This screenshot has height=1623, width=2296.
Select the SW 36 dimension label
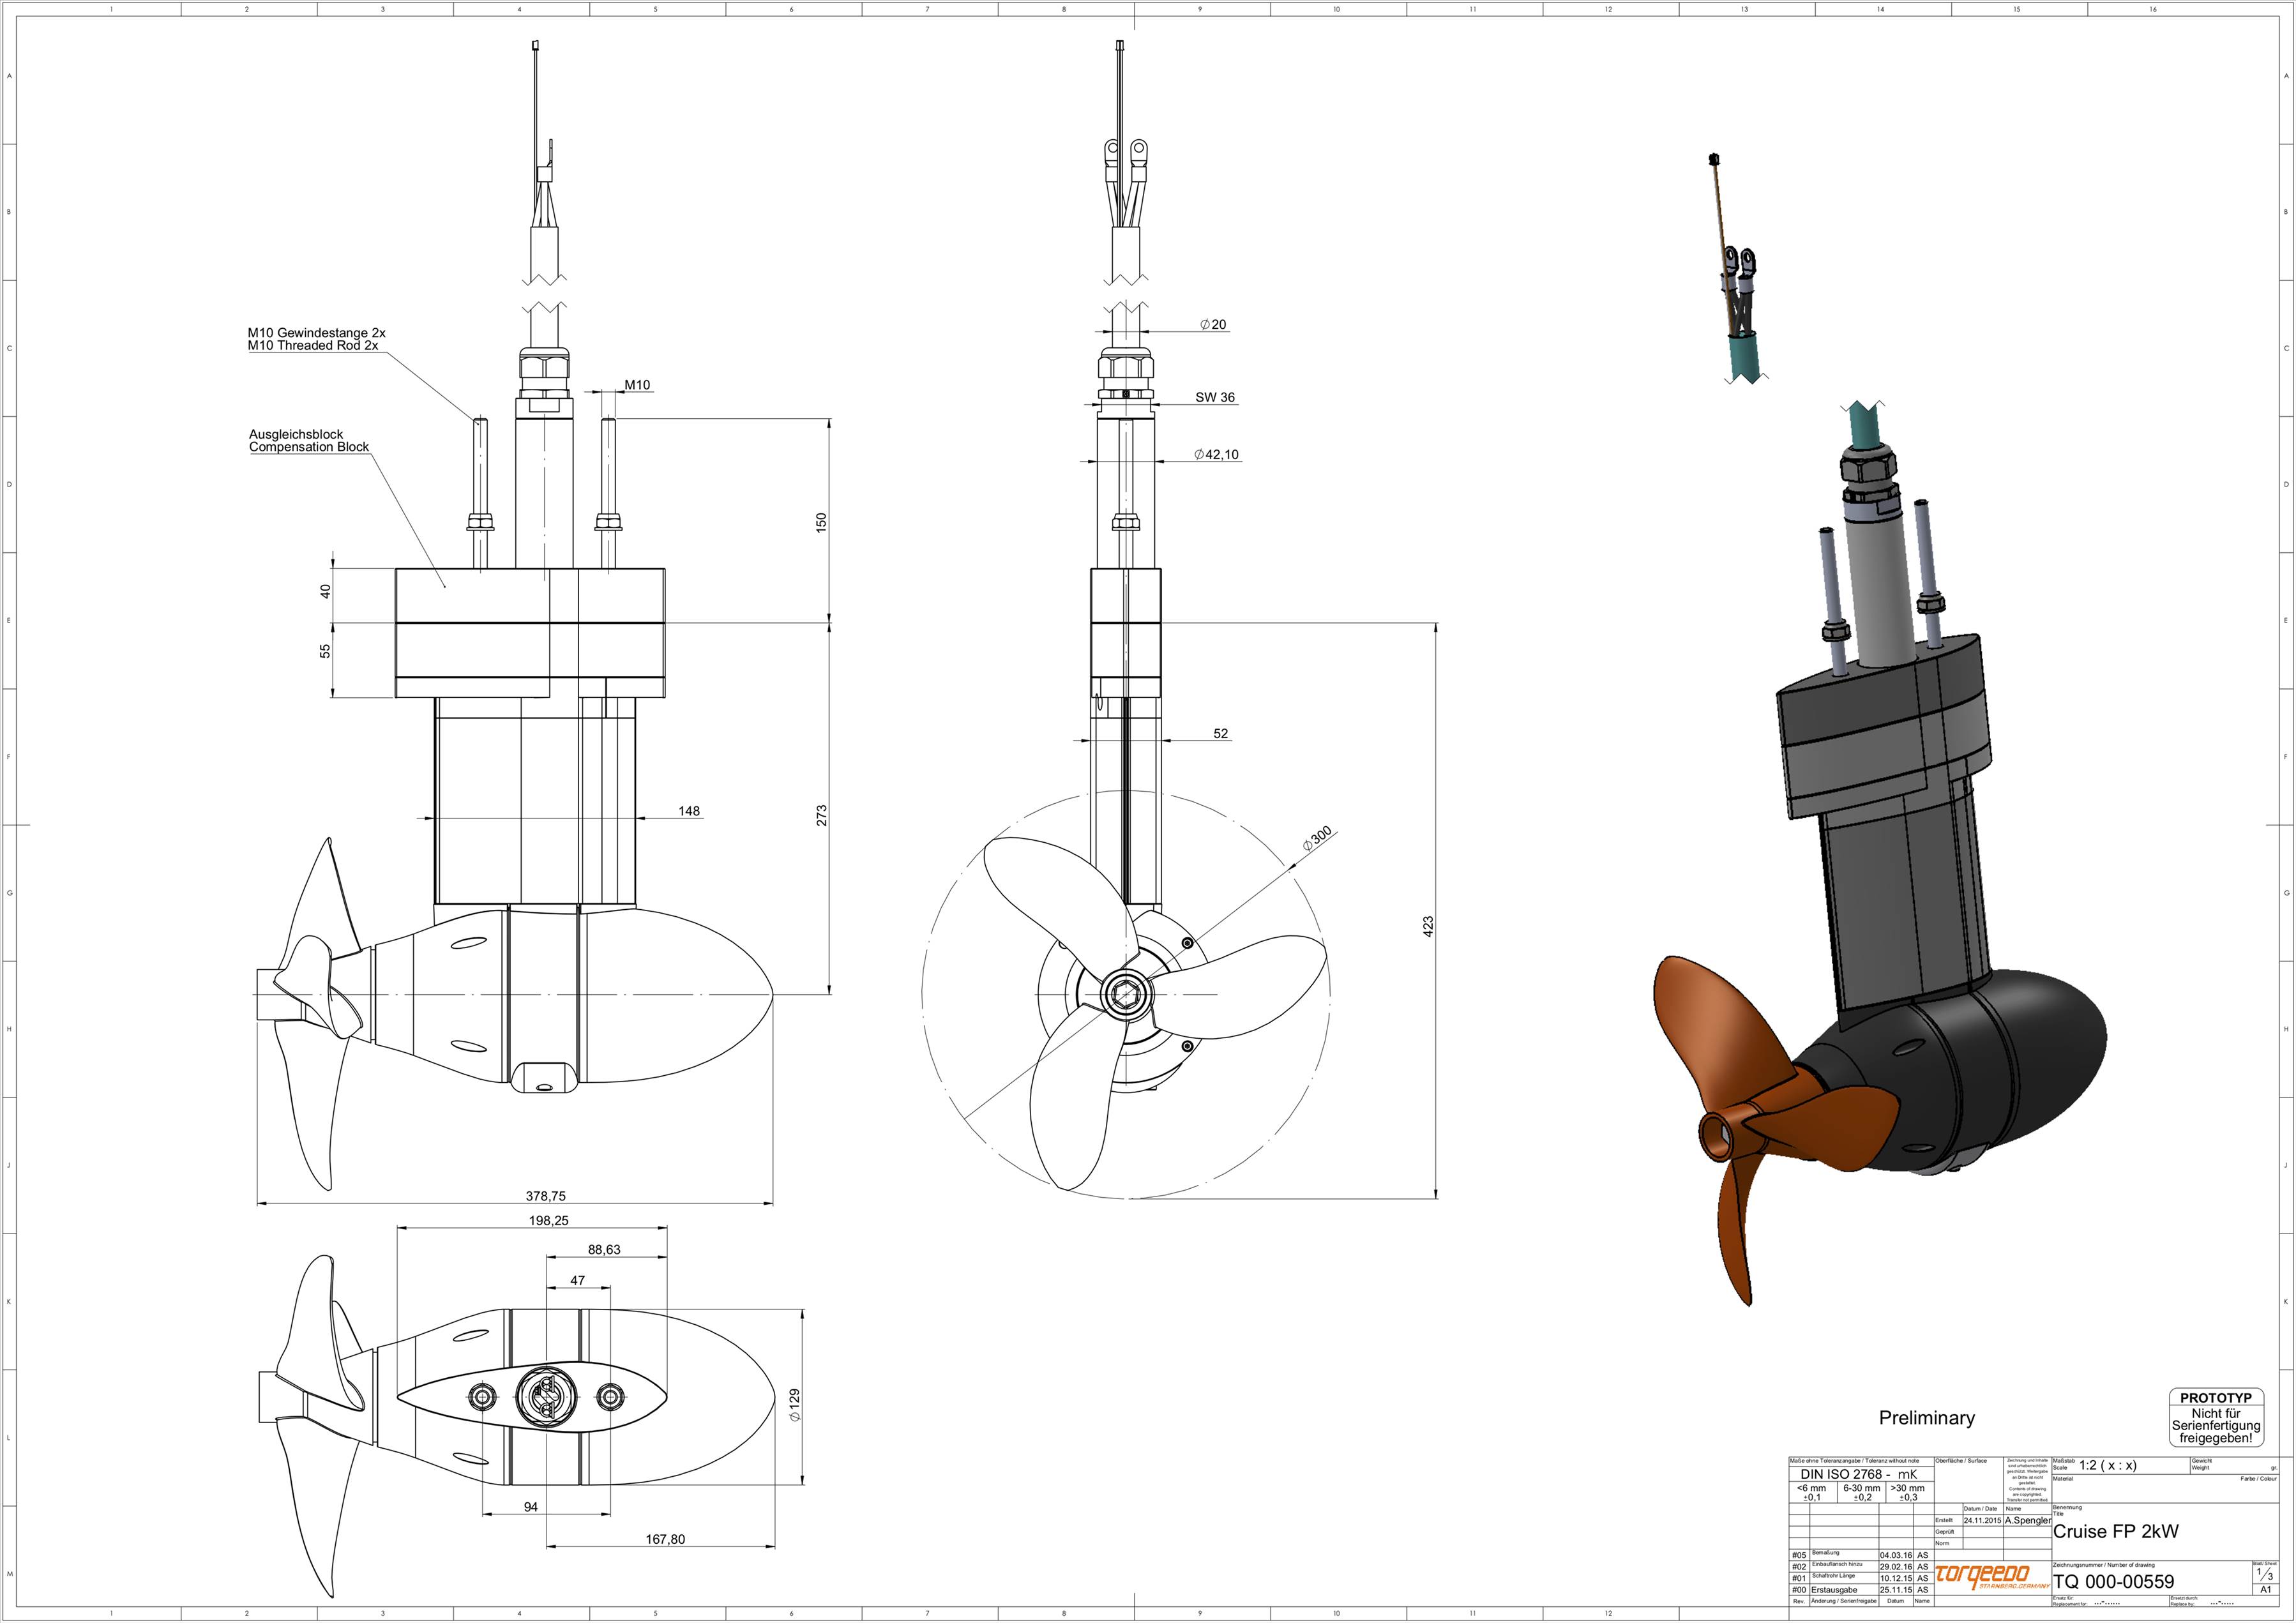pos(1215,397)
